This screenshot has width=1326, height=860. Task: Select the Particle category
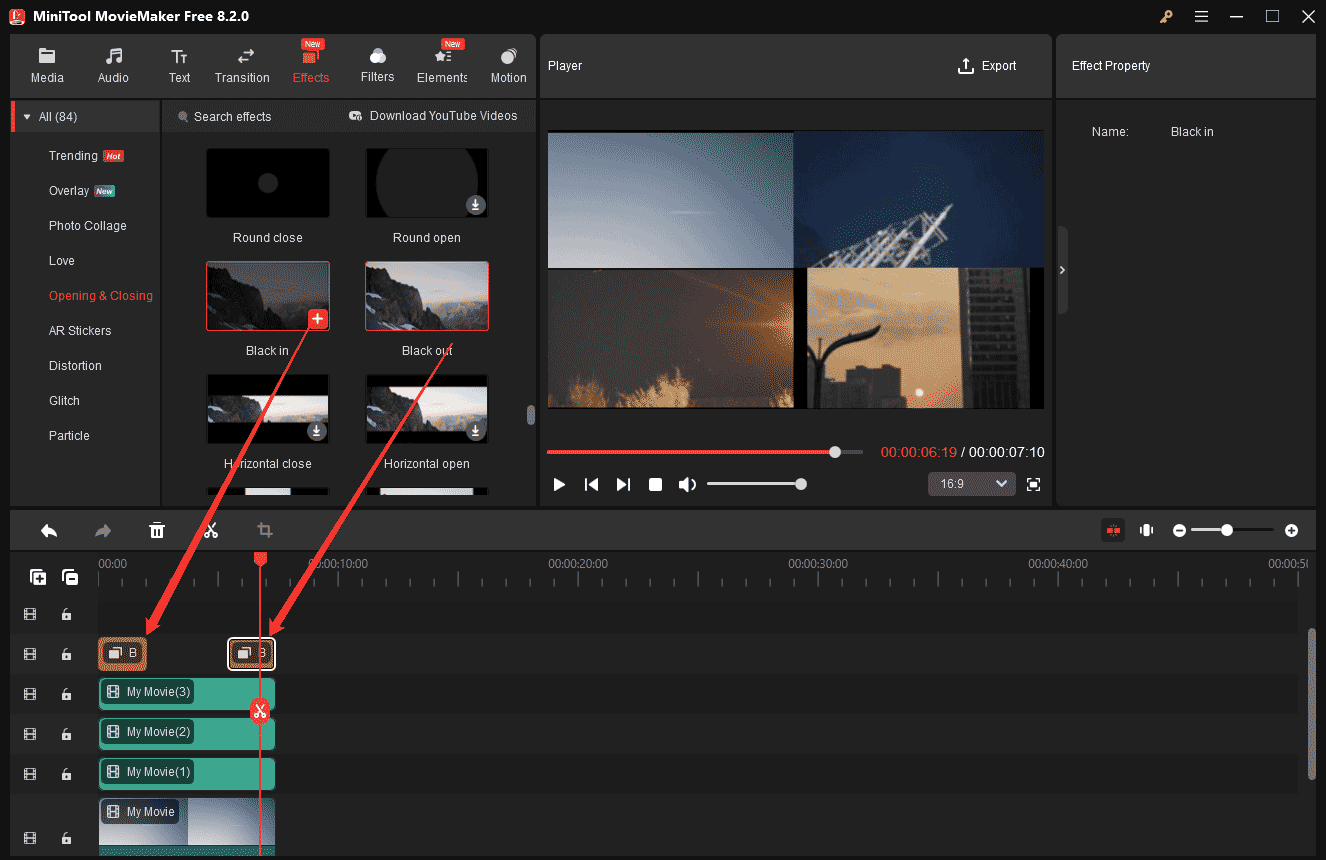(69, 436)
